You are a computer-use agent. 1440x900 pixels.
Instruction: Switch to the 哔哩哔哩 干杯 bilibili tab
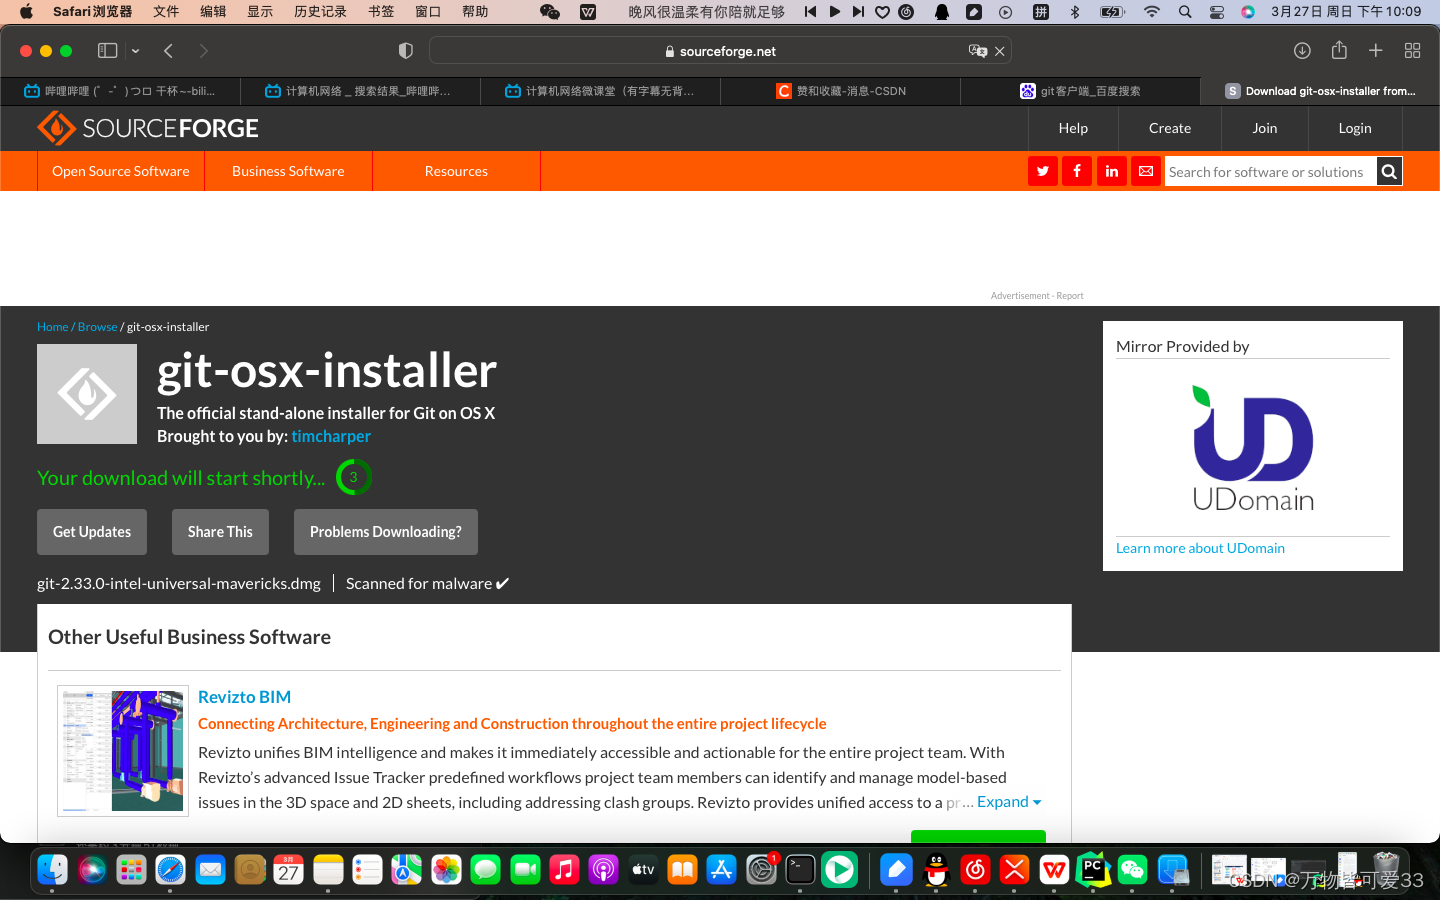tap(120, 91)
